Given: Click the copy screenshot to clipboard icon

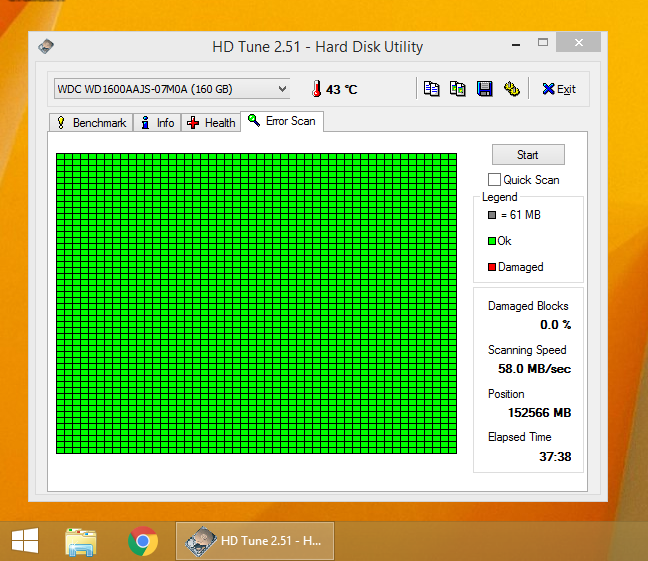Looking at the screenshot, I should coord(457,88).
